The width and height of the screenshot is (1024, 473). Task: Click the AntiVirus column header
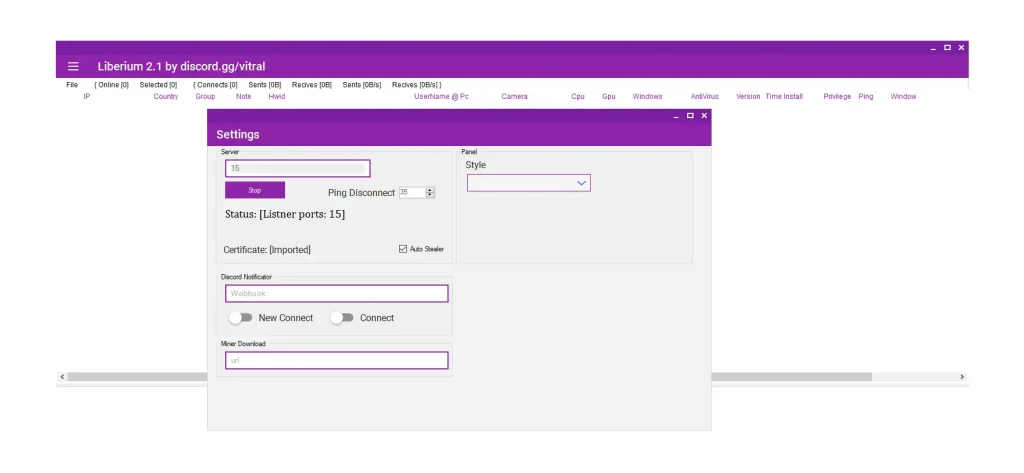[705, 97]
